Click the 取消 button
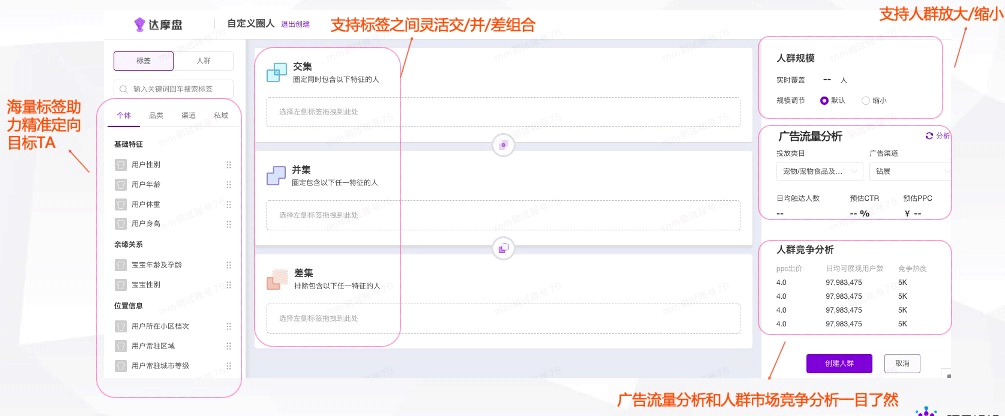The width and height of the screenshot is (1005, 416). coord(902,363)
